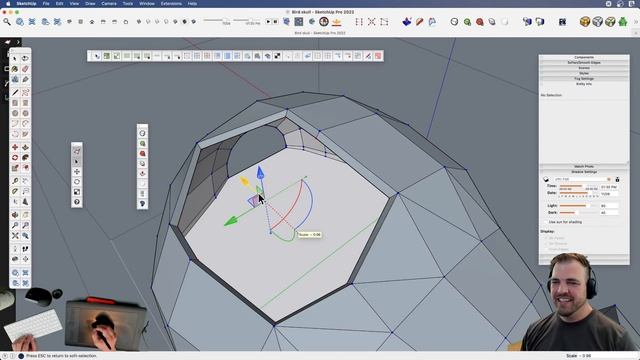Open the Edit menu
The height and width of the screenshot is (360, 640).
click(60, 3)
